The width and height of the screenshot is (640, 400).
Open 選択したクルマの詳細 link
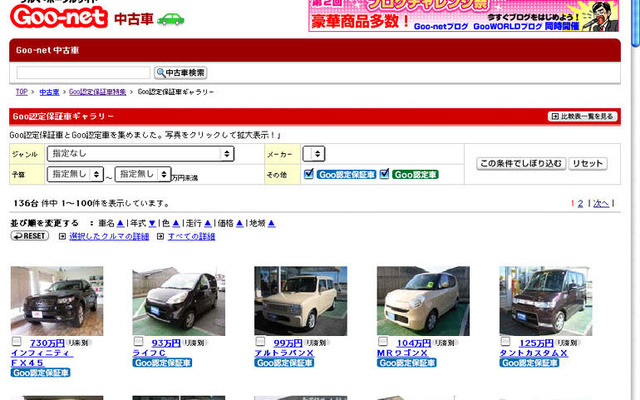109,236
